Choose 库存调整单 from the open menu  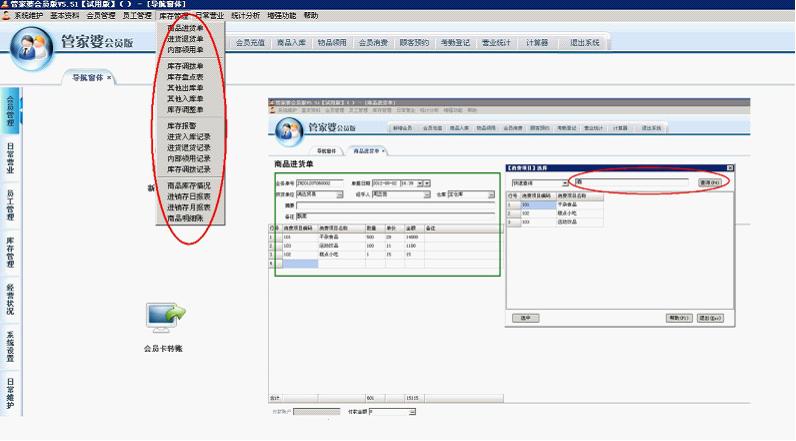point(185,110)
